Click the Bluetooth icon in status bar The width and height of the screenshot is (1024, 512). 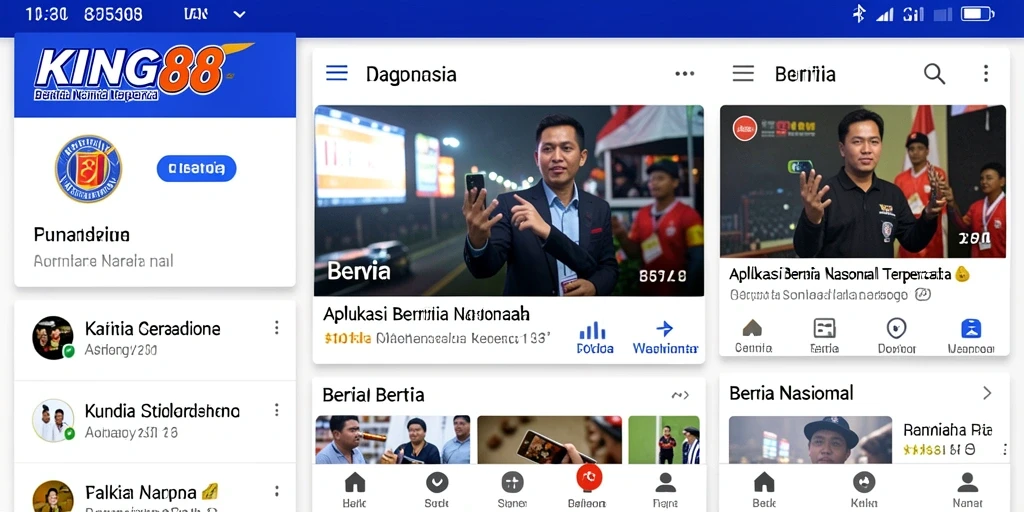pos(859,14)
